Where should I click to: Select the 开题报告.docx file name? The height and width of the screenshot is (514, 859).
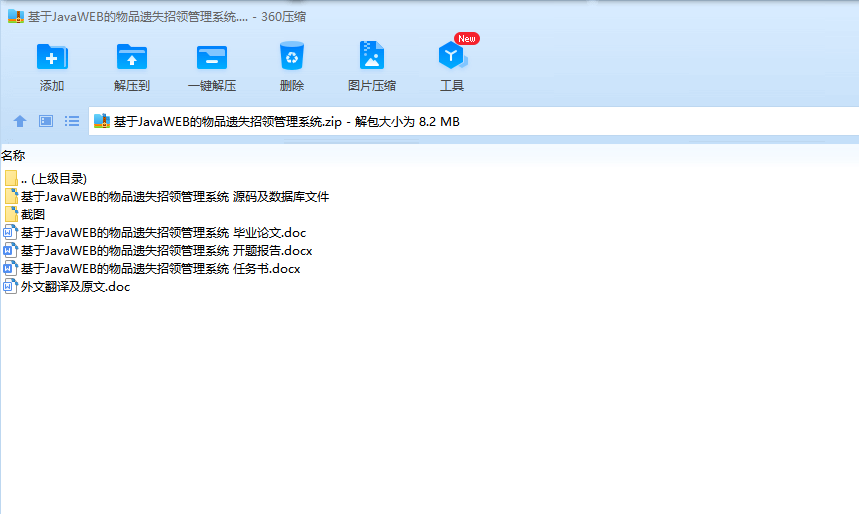click(x=167, y=251)
